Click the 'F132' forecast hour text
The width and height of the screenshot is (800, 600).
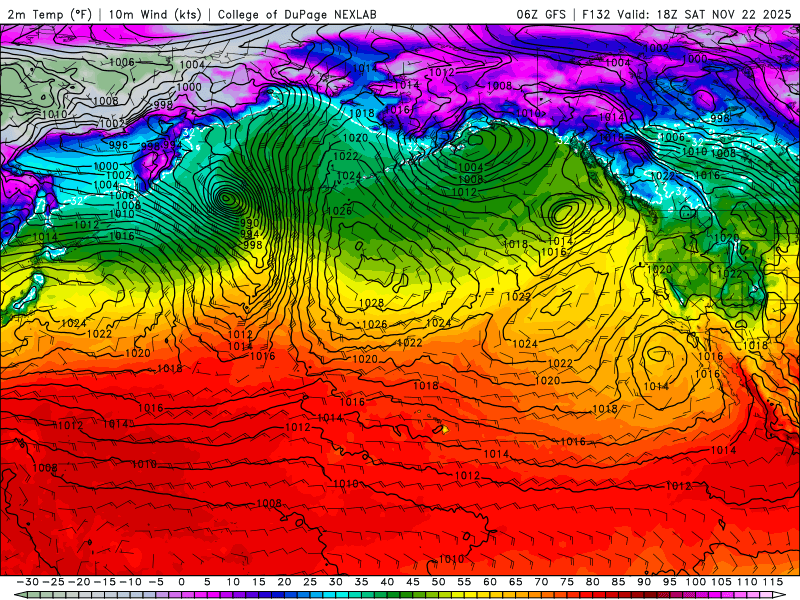tap(596, 14)
